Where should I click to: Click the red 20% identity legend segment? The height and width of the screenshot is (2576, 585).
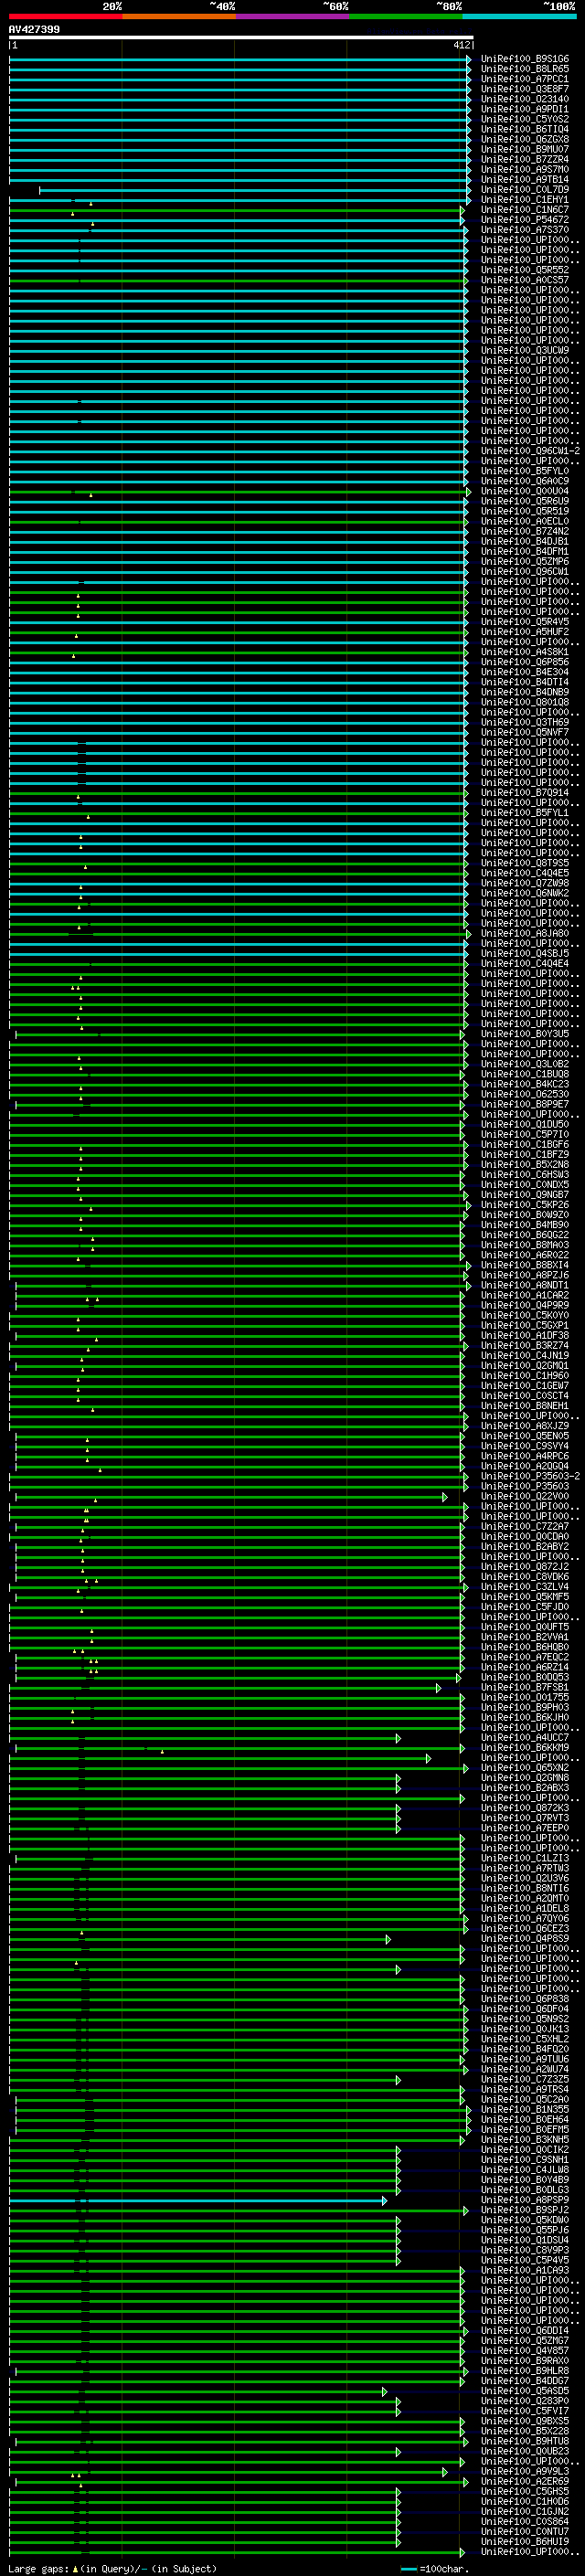pos(65,16)
